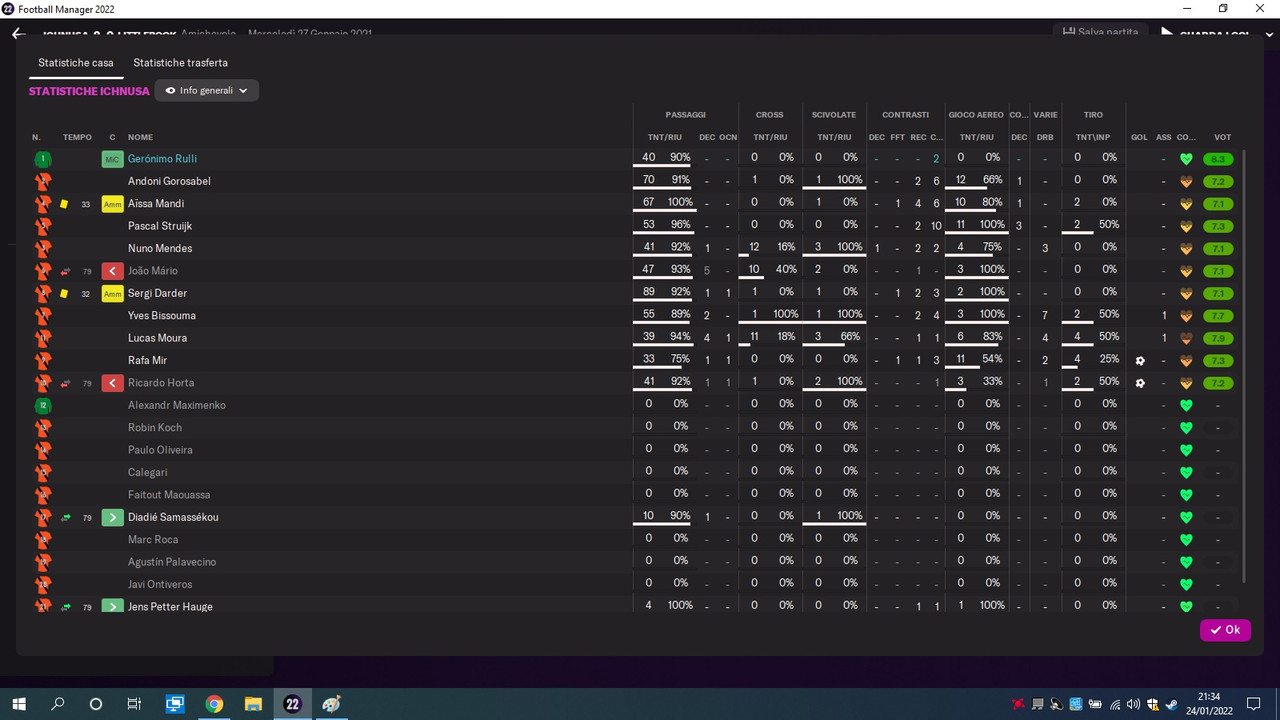This screenshot has width=1280, height=720.
Task: Click the 8.3 rating badge for Rulli
Action: (1218, 159)
